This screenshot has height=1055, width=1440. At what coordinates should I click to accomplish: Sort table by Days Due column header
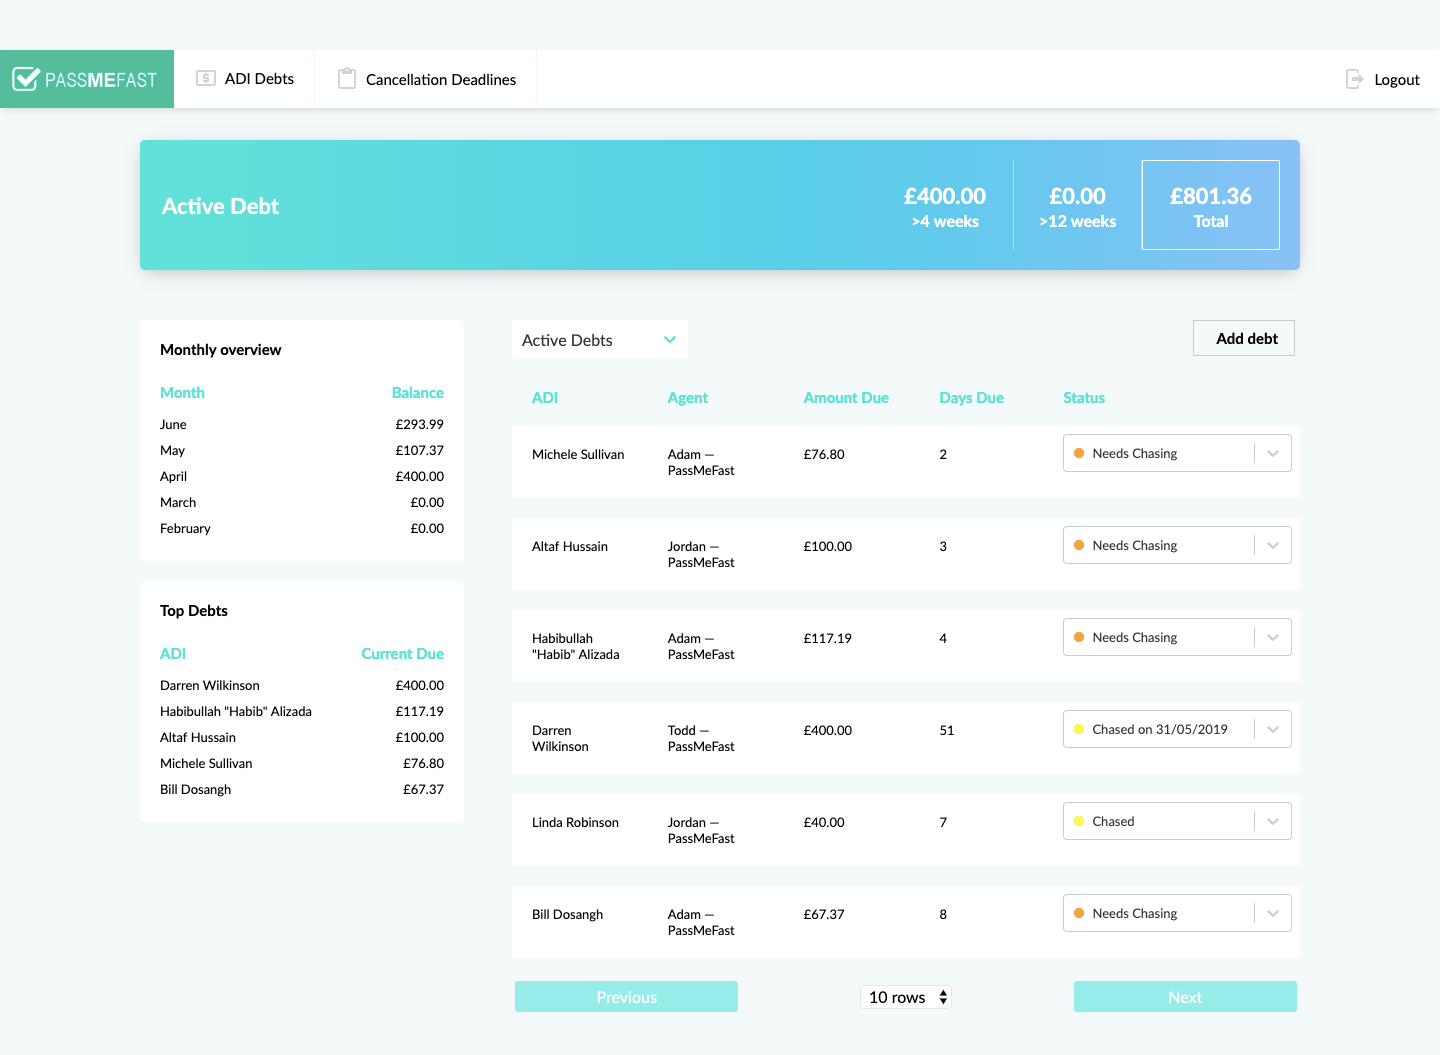pyautogui.click(x=971, y=397)
